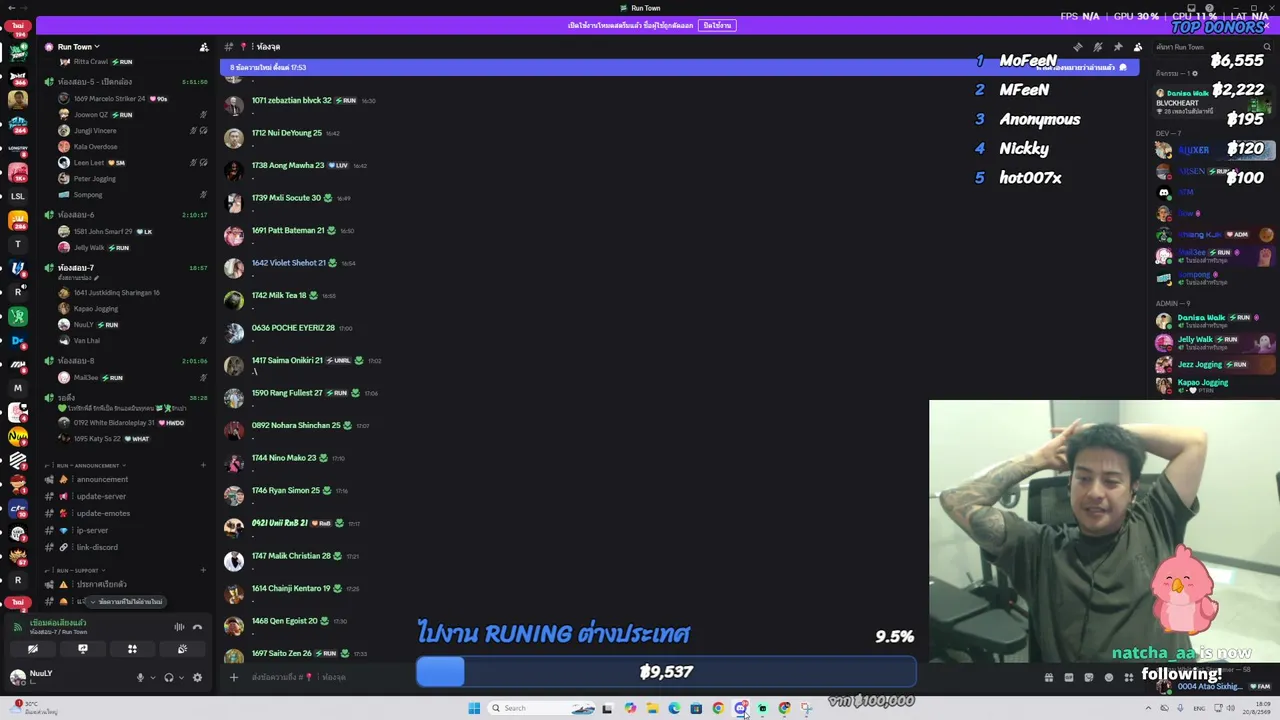1280x720 pixels.
Task: Open the LSL server in server list
Action: coord(18,196)
